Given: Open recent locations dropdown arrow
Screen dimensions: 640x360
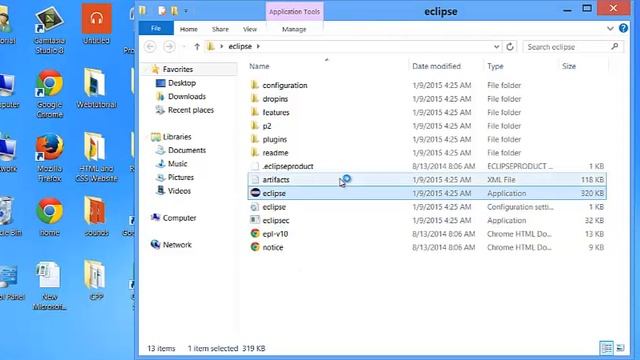Looking at the screenshot, I should [x=184, y=47].
